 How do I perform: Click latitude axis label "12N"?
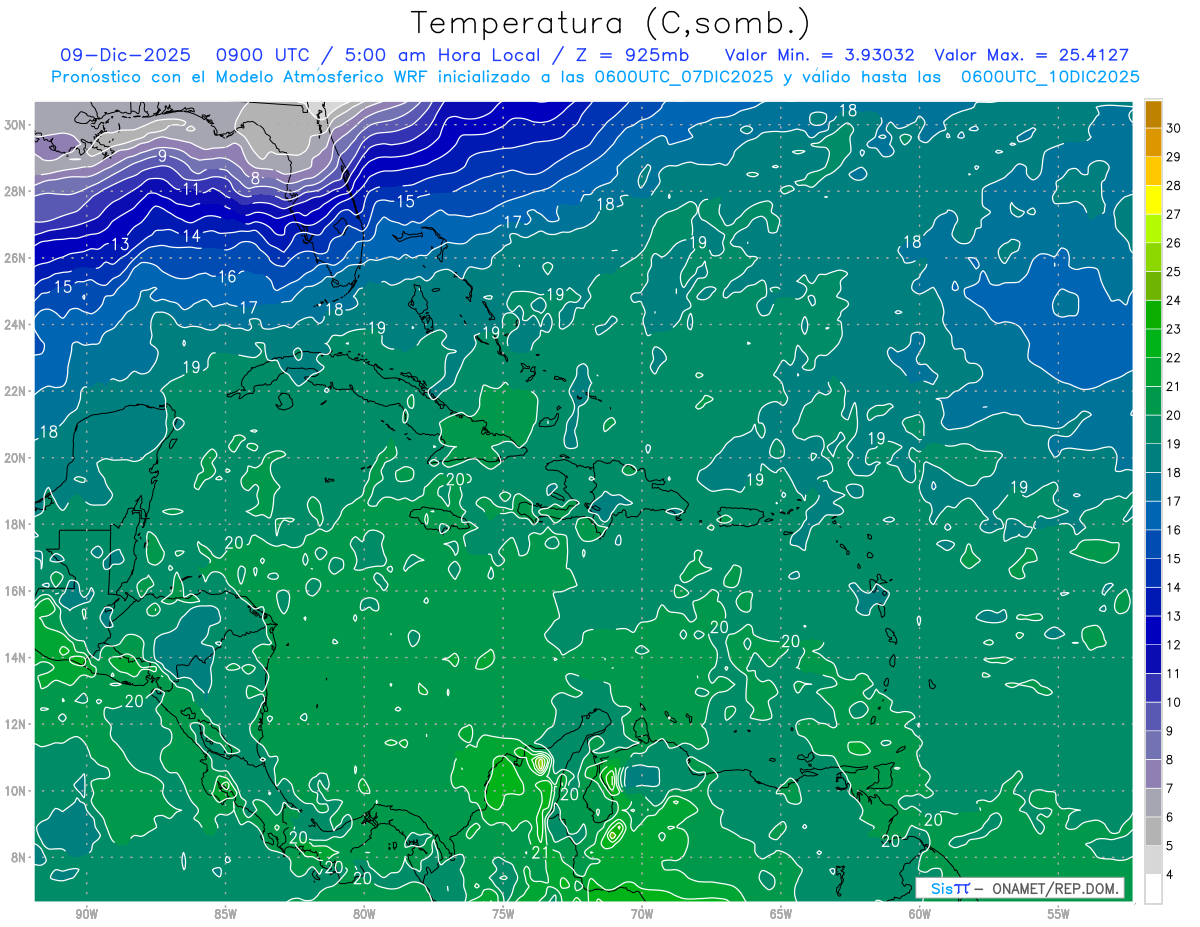tap(17, 724)
